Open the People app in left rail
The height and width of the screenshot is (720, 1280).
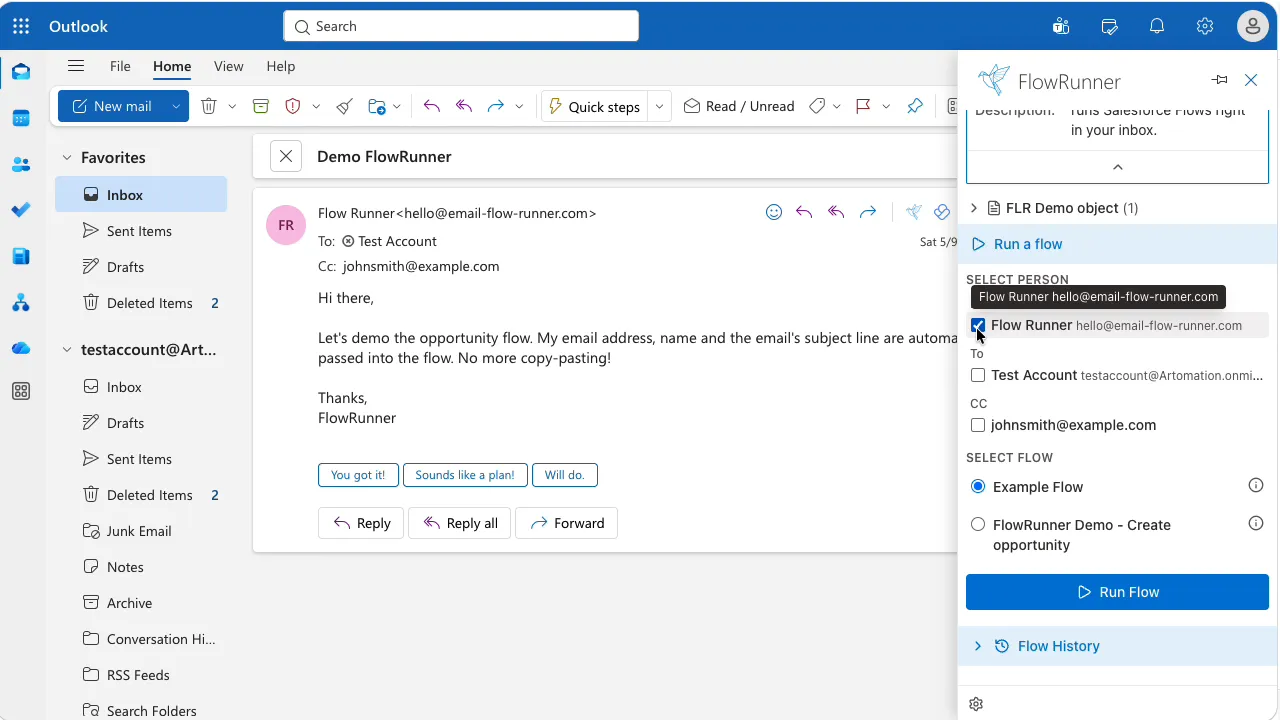pos(21,164)
